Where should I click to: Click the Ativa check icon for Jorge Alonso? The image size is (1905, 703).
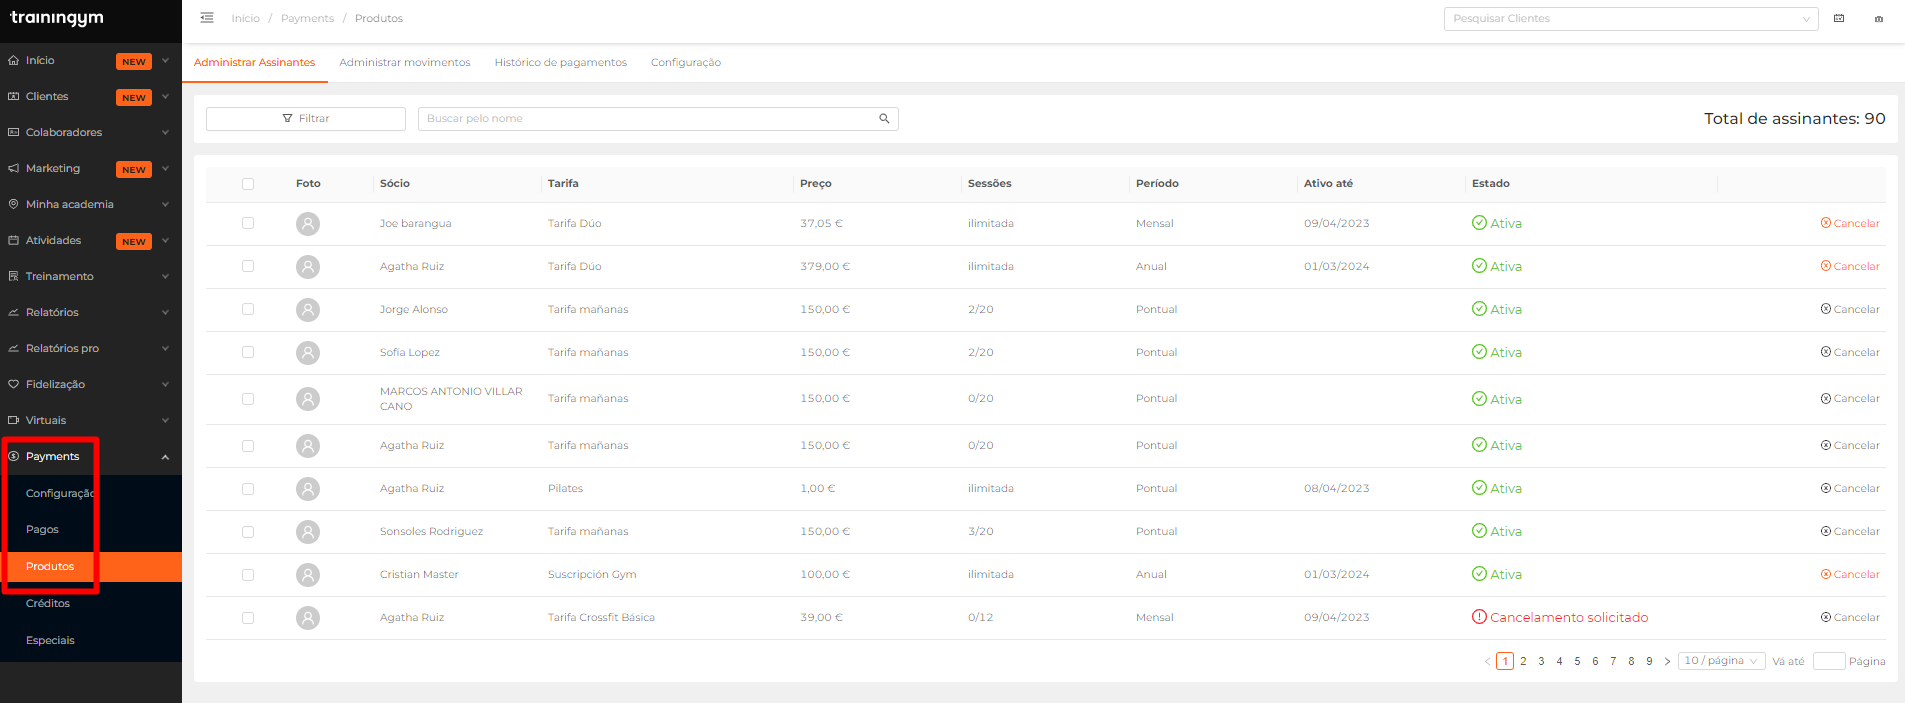click(x=1479, y=309)
